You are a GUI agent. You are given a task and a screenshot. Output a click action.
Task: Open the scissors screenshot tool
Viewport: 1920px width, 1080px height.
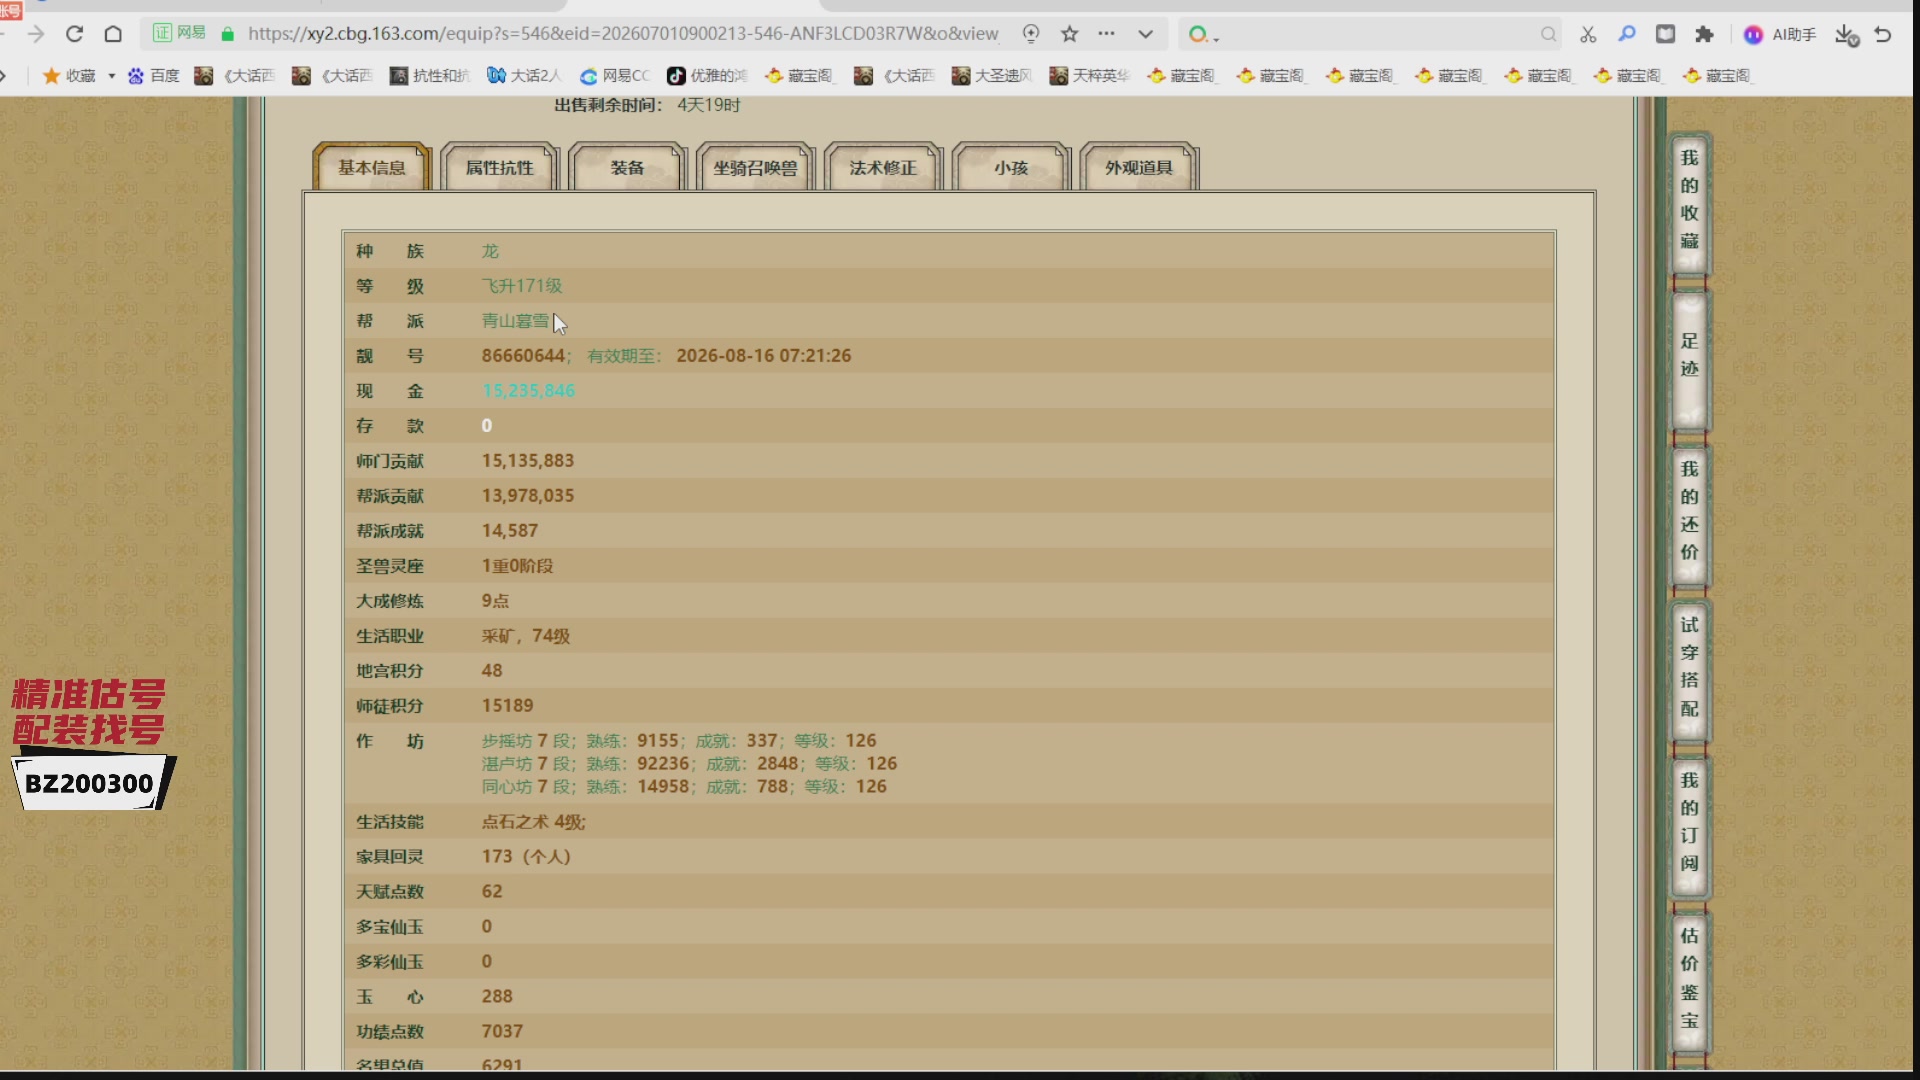[x=1588, y=34]
